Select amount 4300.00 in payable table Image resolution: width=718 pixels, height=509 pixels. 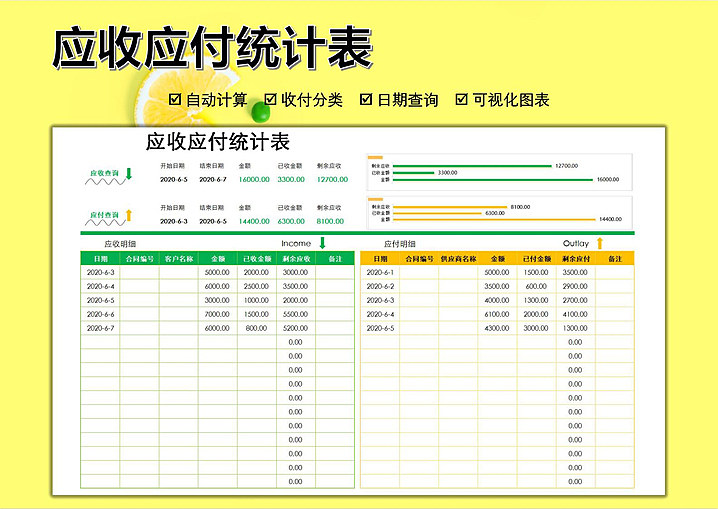[x=497, y=328]
